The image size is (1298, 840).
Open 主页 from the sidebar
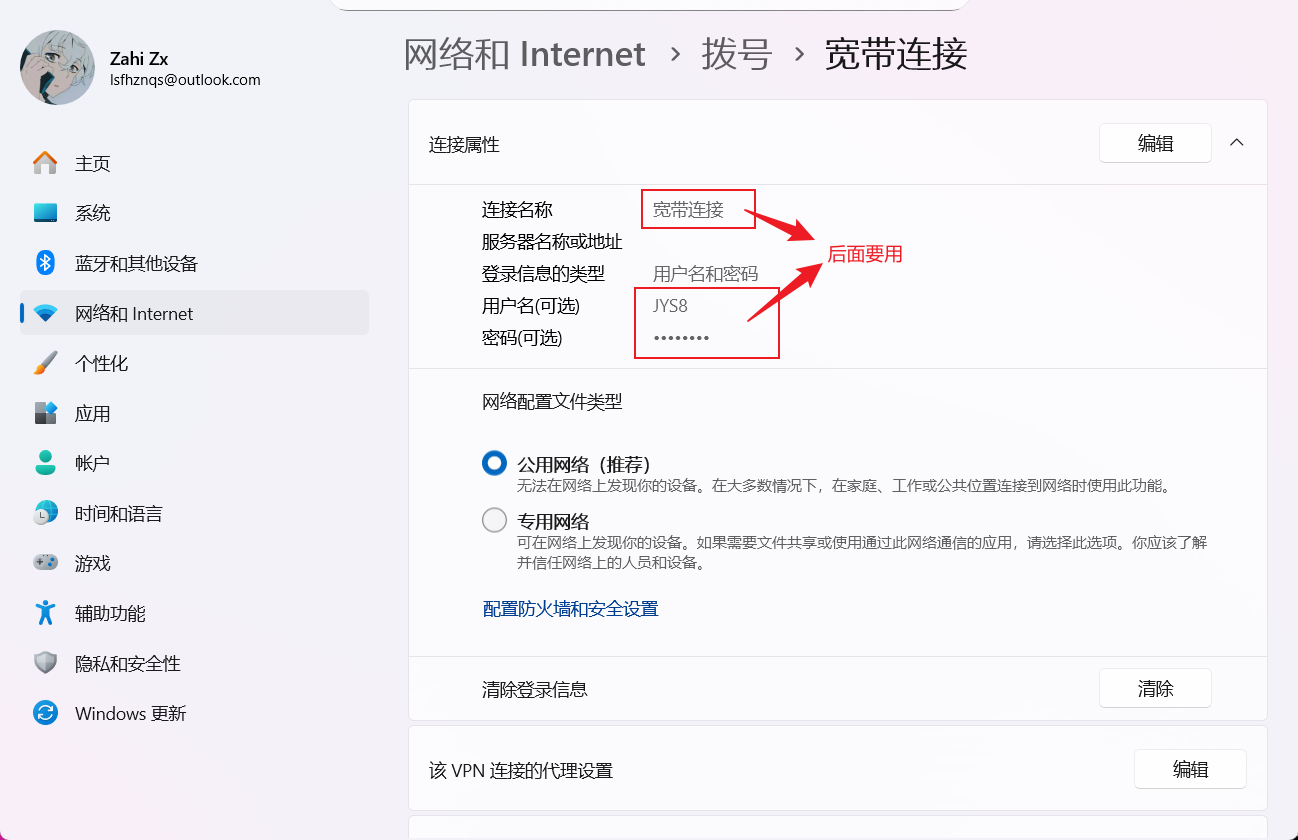46,162
